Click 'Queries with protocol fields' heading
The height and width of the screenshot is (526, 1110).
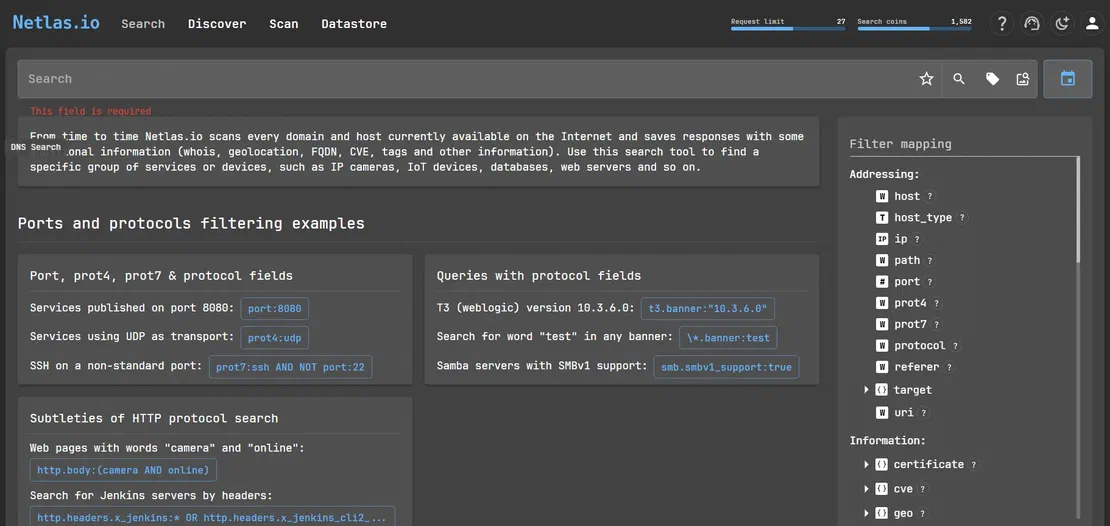[x=539, y=275]
